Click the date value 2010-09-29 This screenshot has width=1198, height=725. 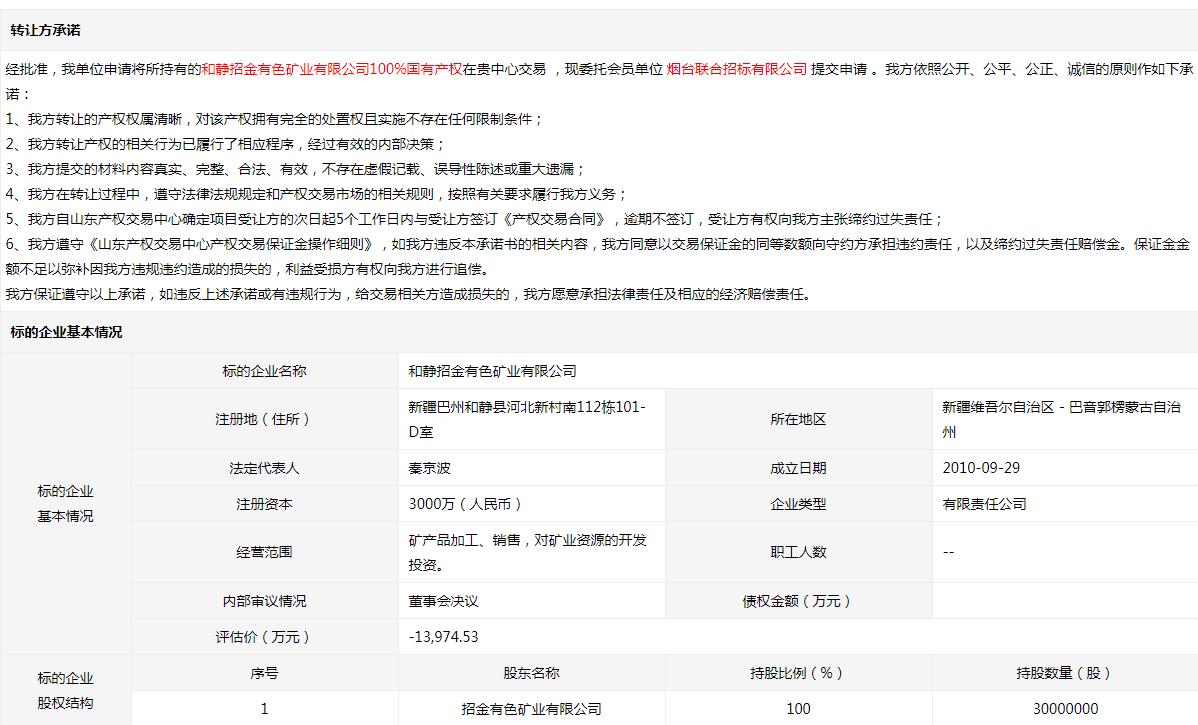coord(981,468)
